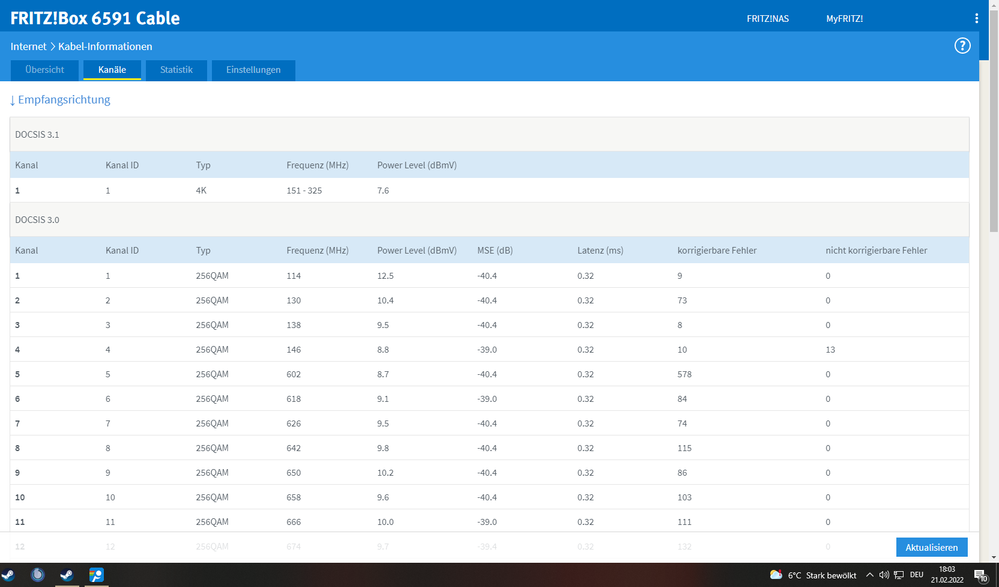
Task: Open the MyFRITZ! link
Action: click(844, 19)
